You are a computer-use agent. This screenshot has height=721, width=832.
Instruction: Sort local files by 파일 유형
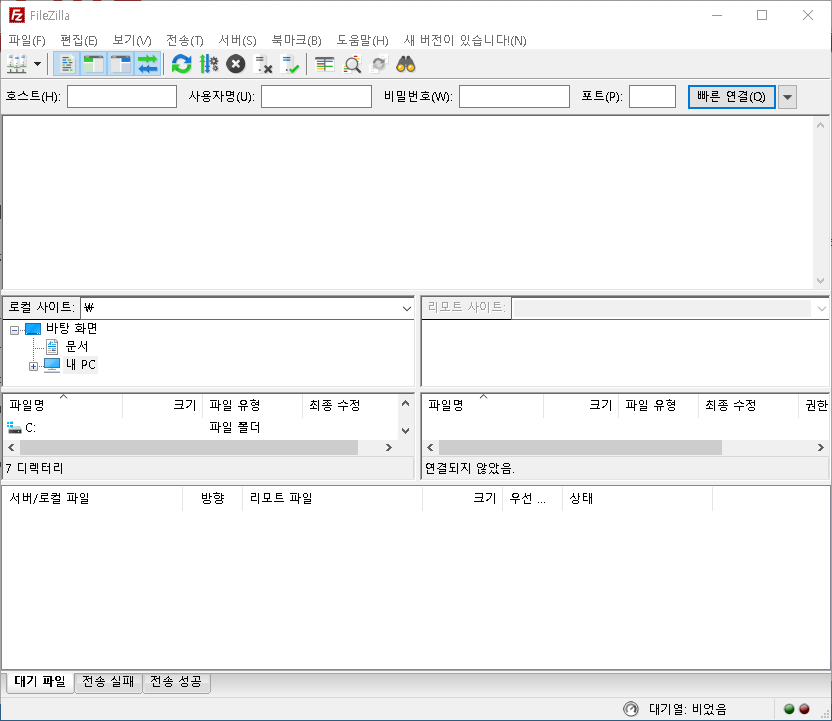pos(253,405)
